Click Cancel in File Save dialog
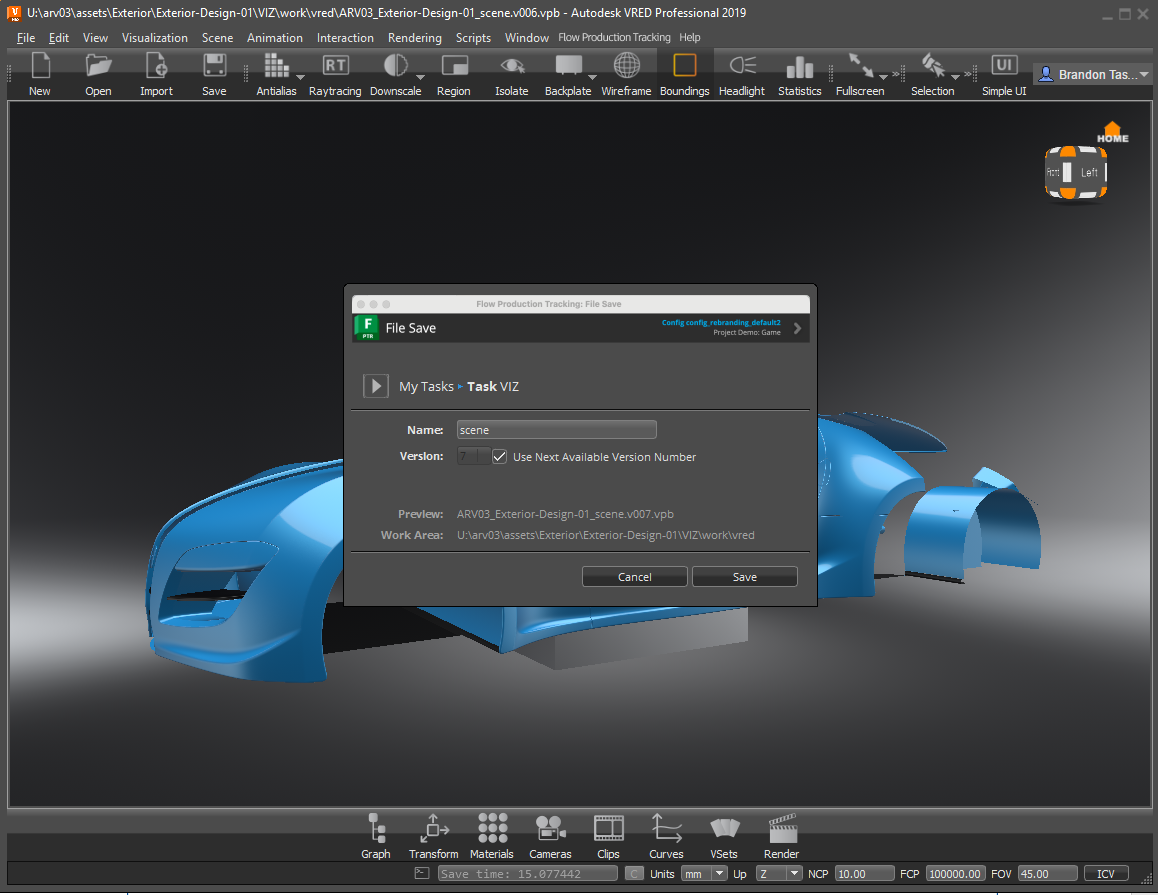 pos(634,577)
